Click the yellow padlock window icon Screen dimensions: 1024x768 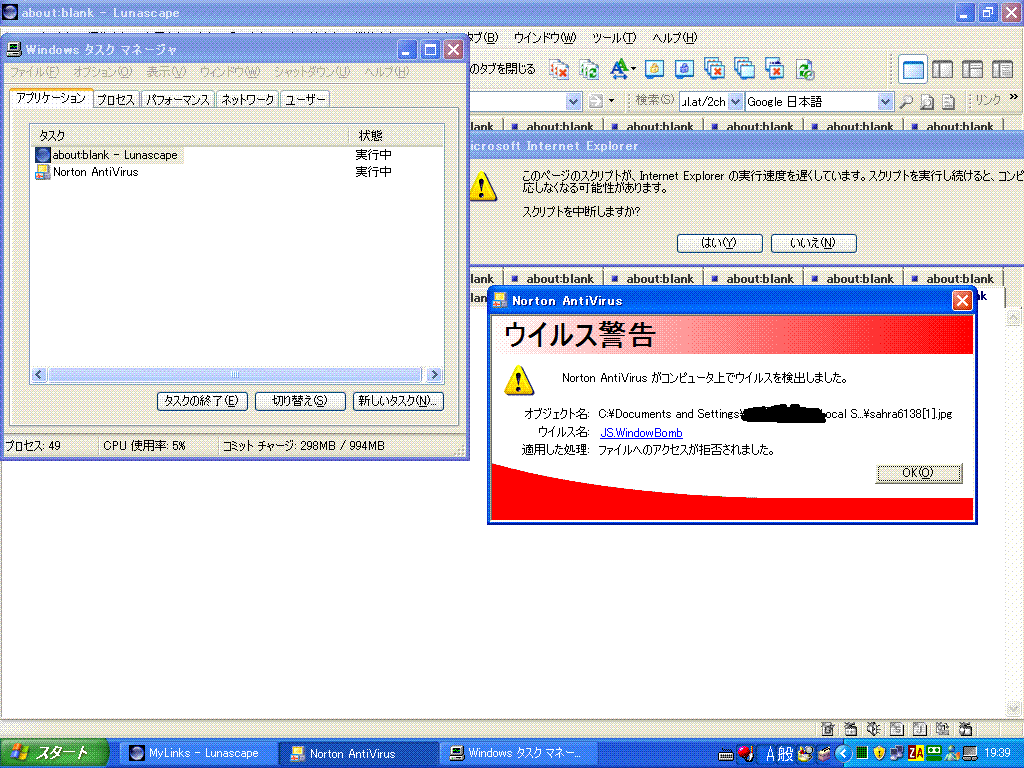click(x=654, y=69)
